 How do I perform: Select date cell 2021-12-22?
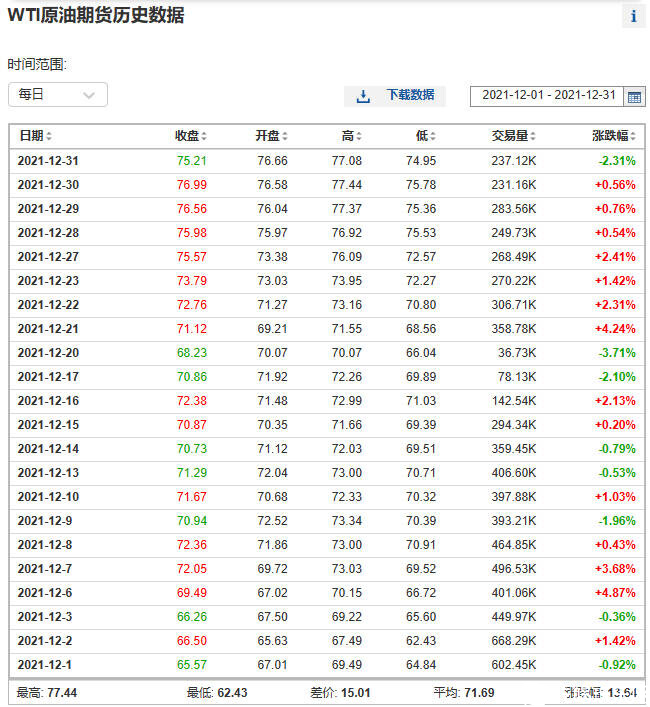(48, 305)
